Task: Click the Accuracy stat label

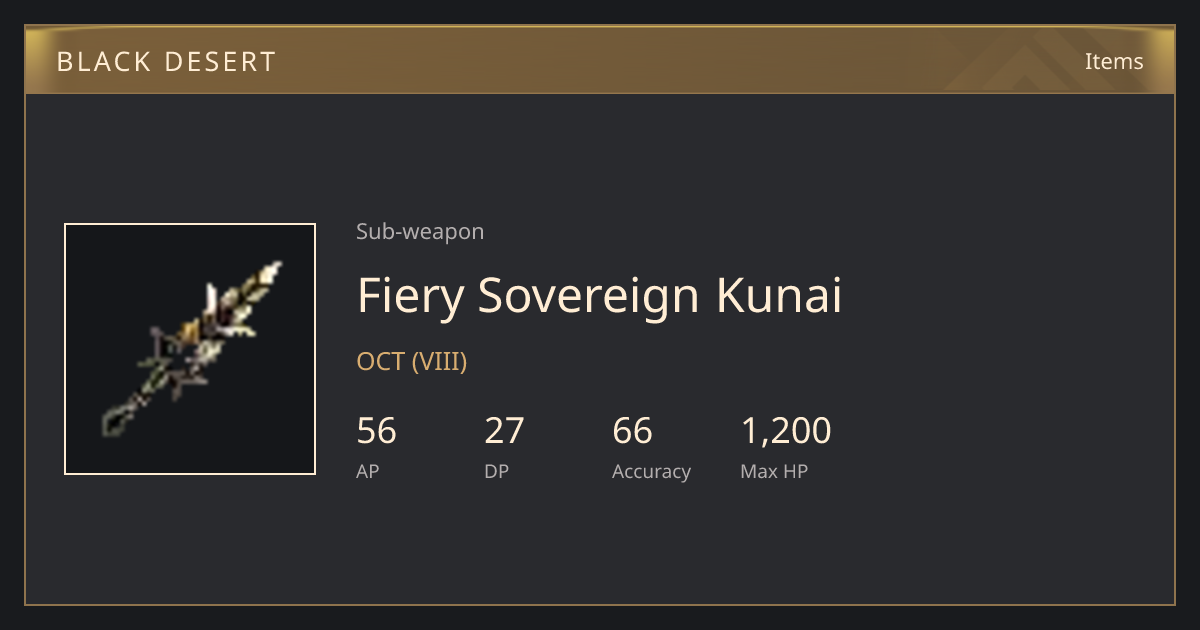Action: pos(651,472)
